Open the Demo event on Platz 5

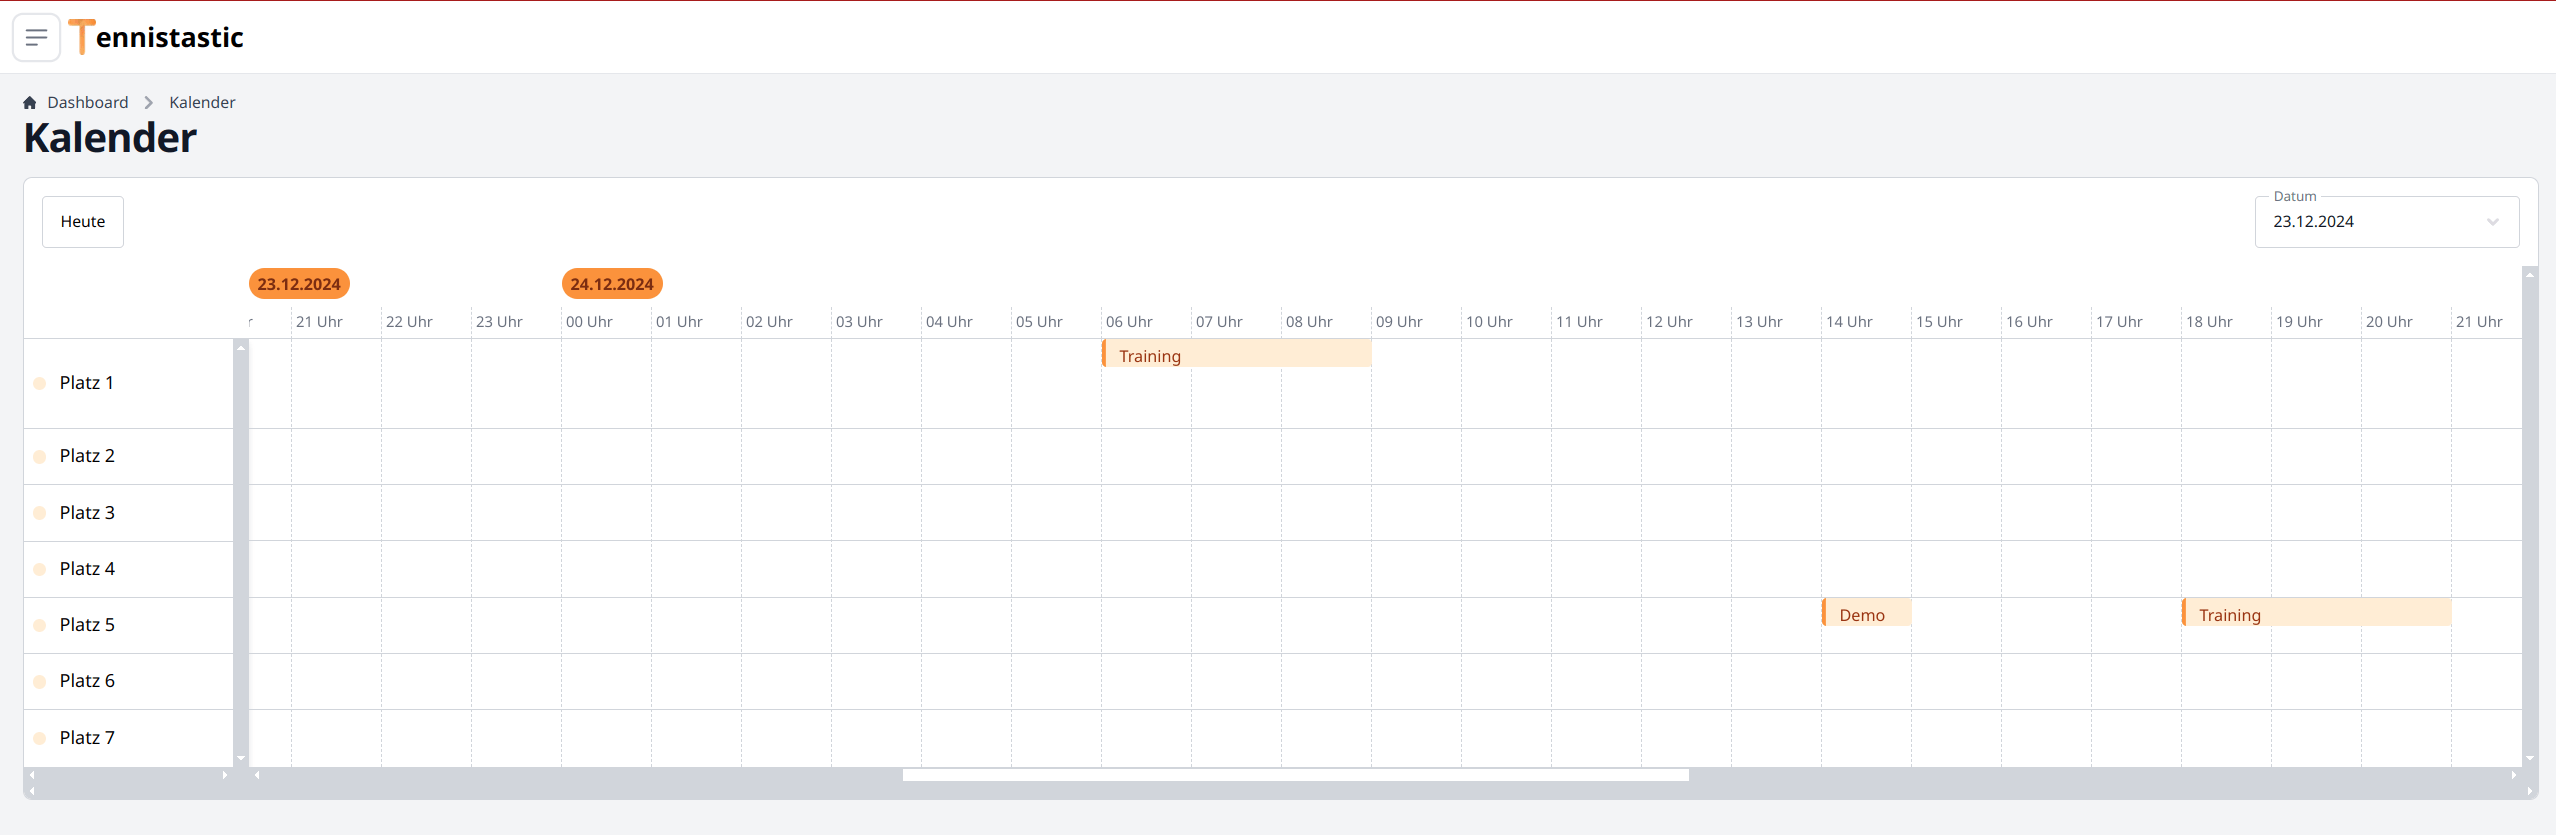pyautogui.click(x=1866, y=614)
